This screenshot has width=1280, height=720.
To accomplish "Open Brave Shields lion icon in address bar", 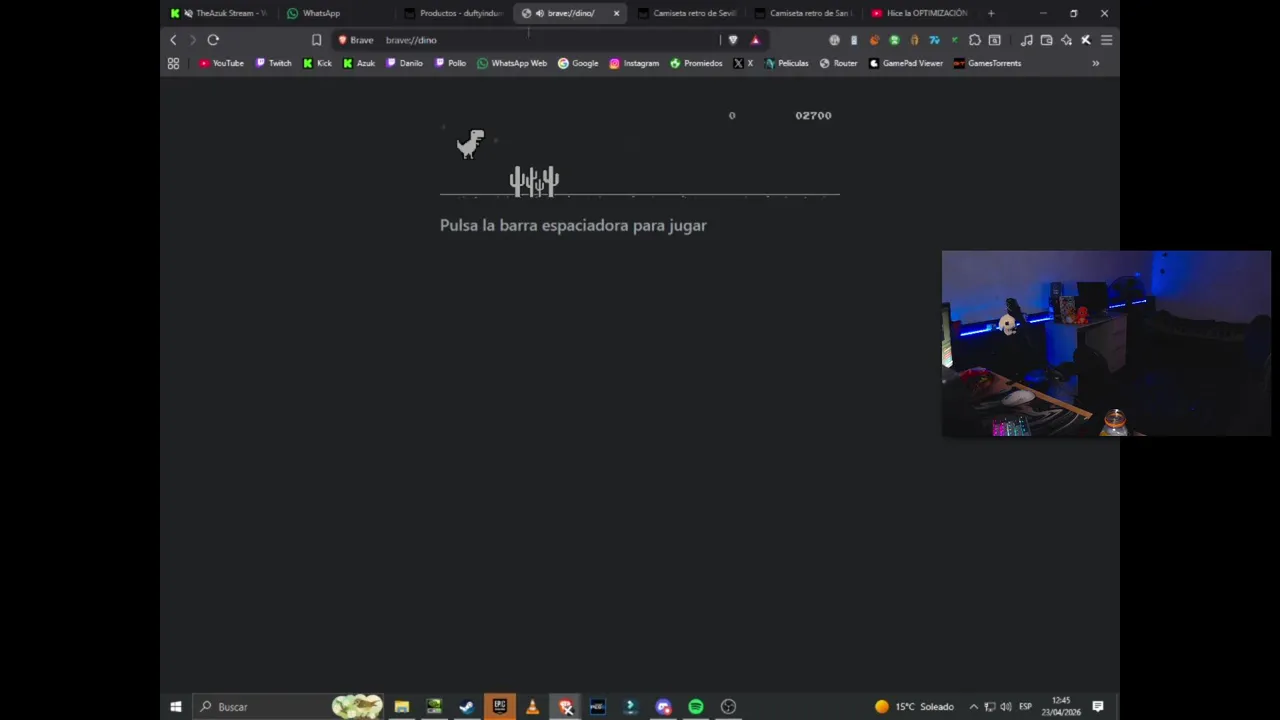I will 733,40.
